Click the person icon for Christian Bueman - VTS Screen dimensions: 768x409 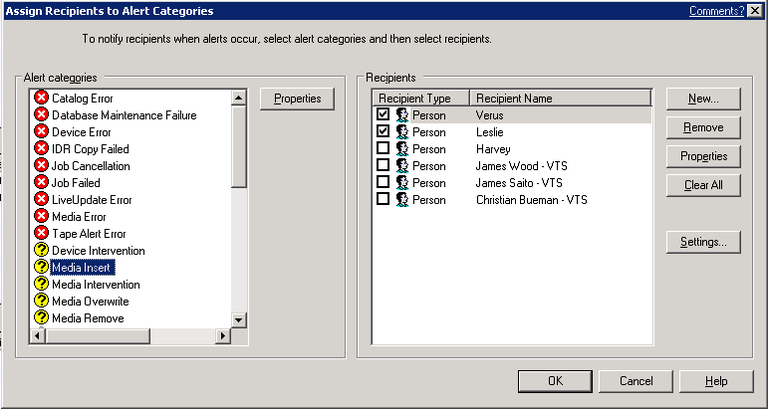(x=402, y=200)
